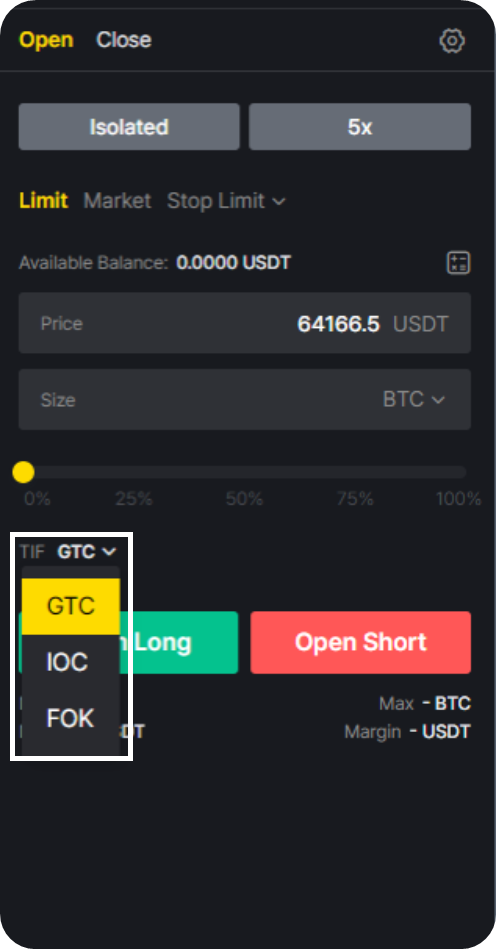Switch to the Close tab
496x949 pixels.
(124, 40)
